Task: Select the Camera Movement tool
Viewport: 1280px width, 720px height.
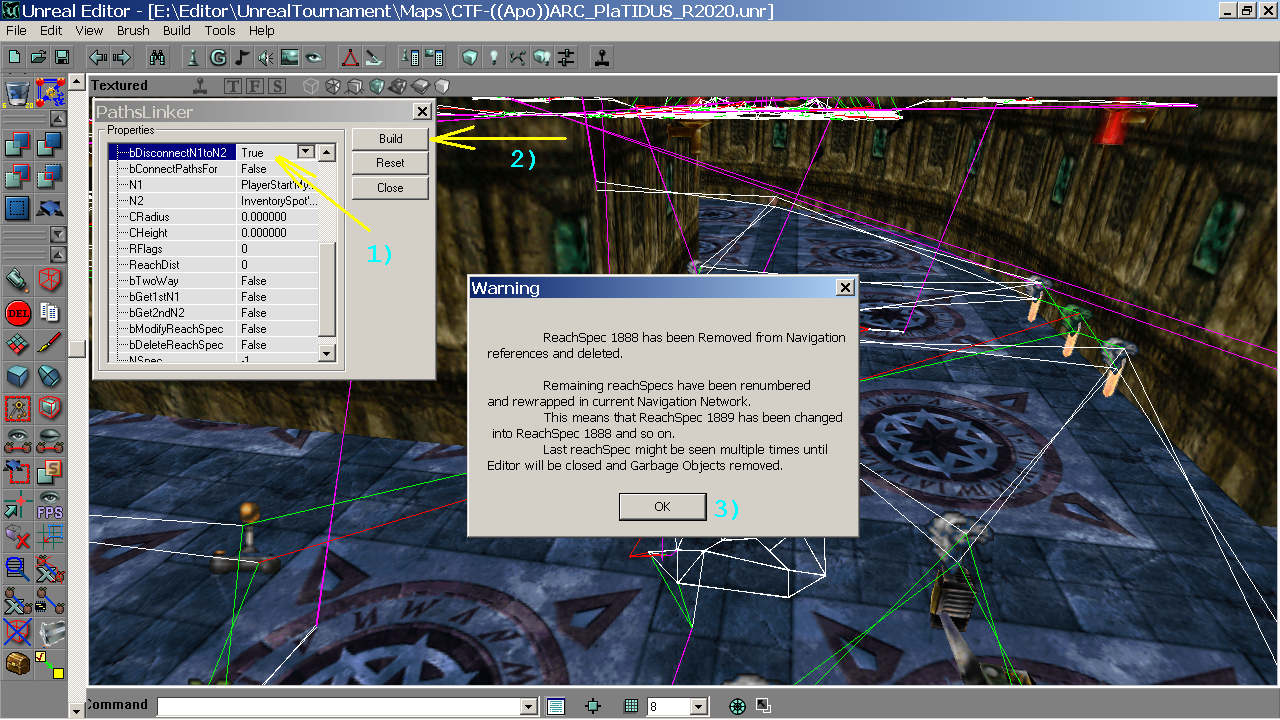Action: click(x=17, y=279)
